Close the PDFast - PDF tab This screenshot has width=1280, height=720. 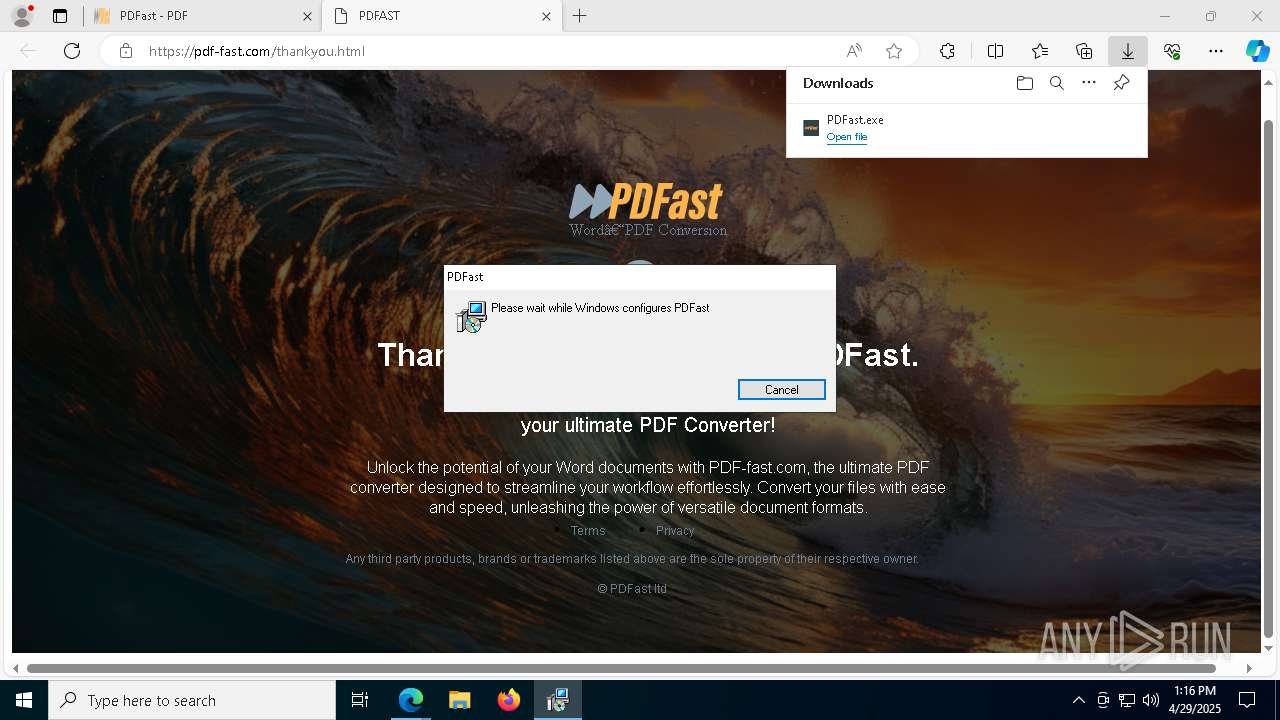click(307, 16)
